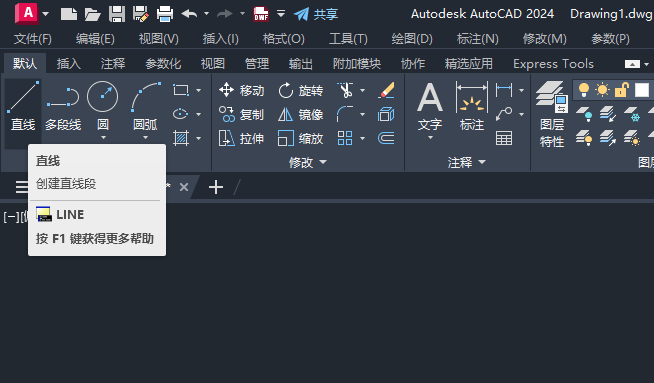The image size is (654, 383).
Task: Click the Thaw All Layers icon
Action: [x=632, y=138]
